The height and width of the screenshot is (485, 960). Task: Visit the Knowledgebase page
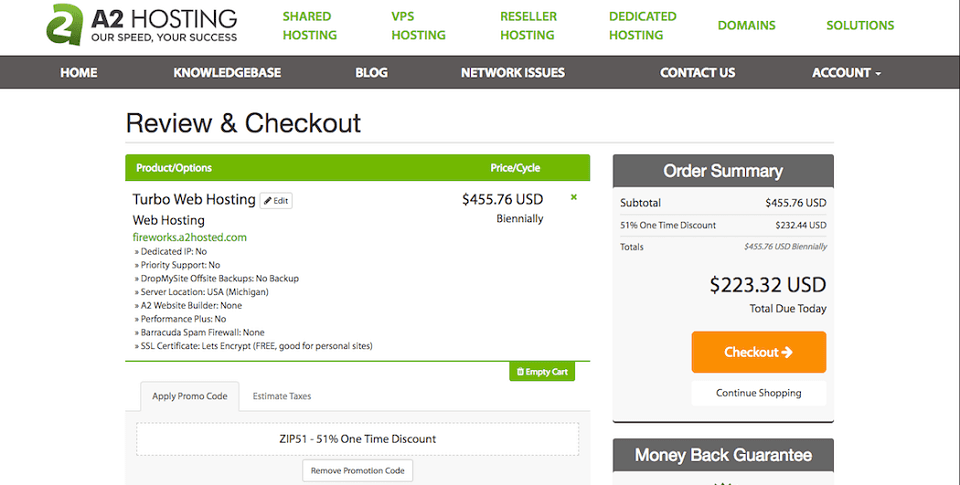point(227,73)
